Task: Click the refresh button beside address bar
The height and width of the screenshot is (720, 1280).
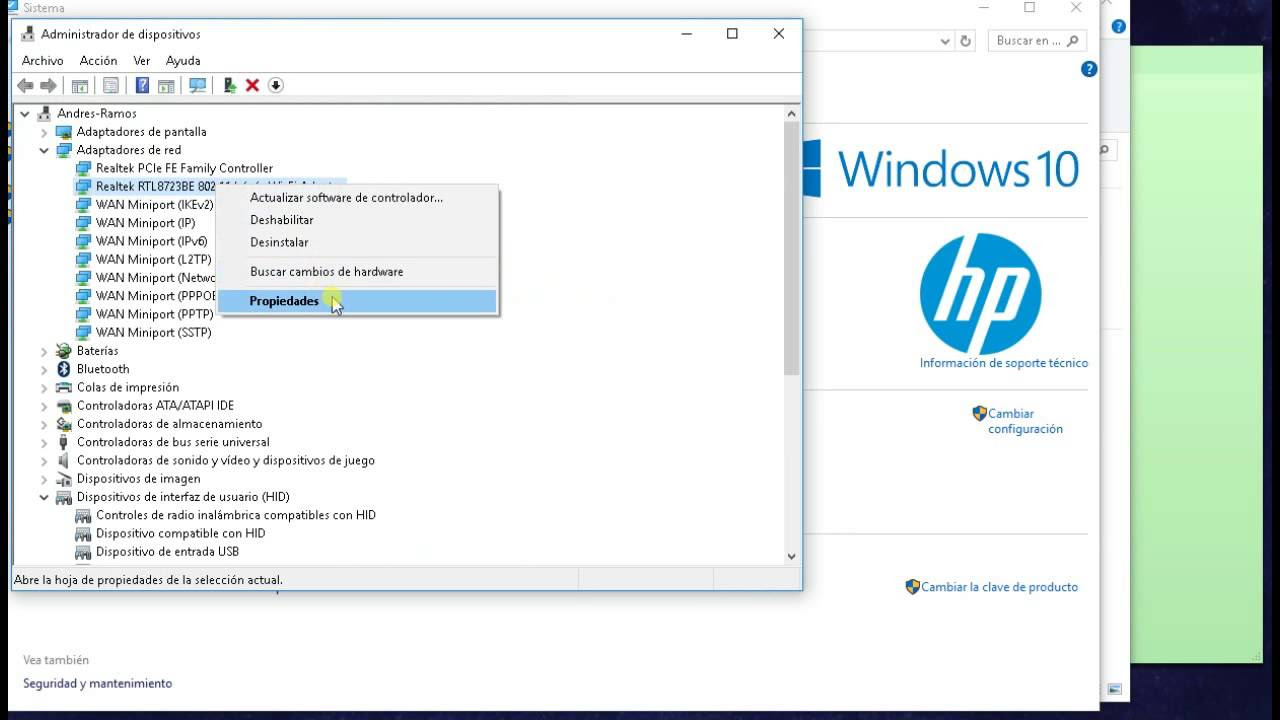Action: coord(966,41)
